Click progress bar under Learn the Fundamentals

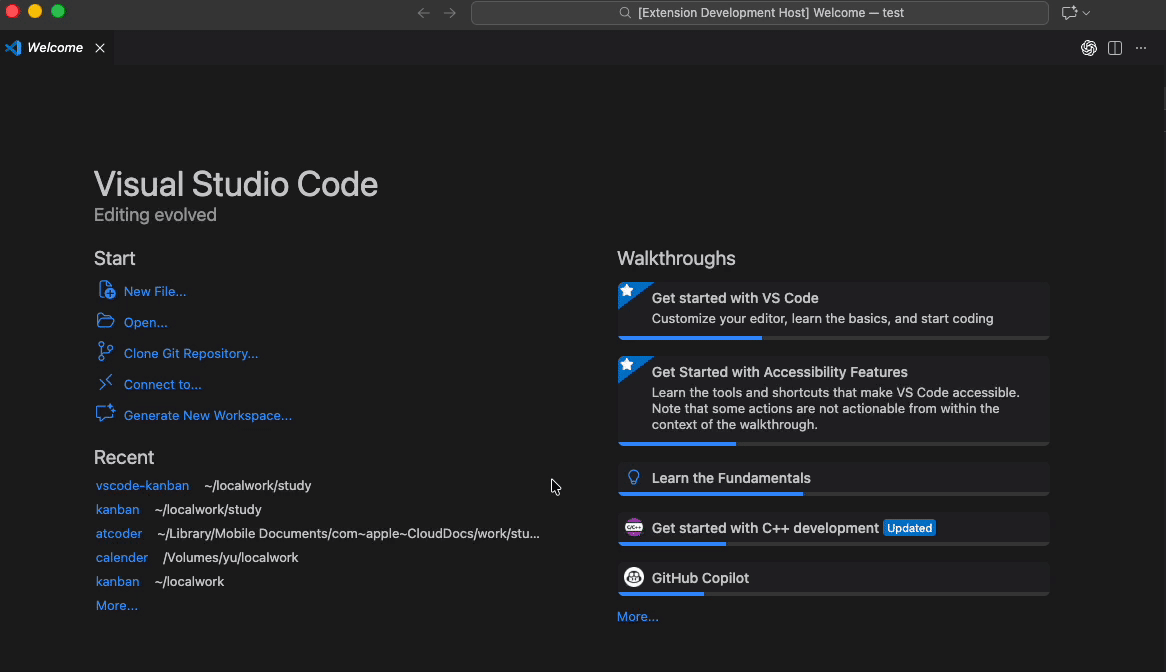coord(834,493)
